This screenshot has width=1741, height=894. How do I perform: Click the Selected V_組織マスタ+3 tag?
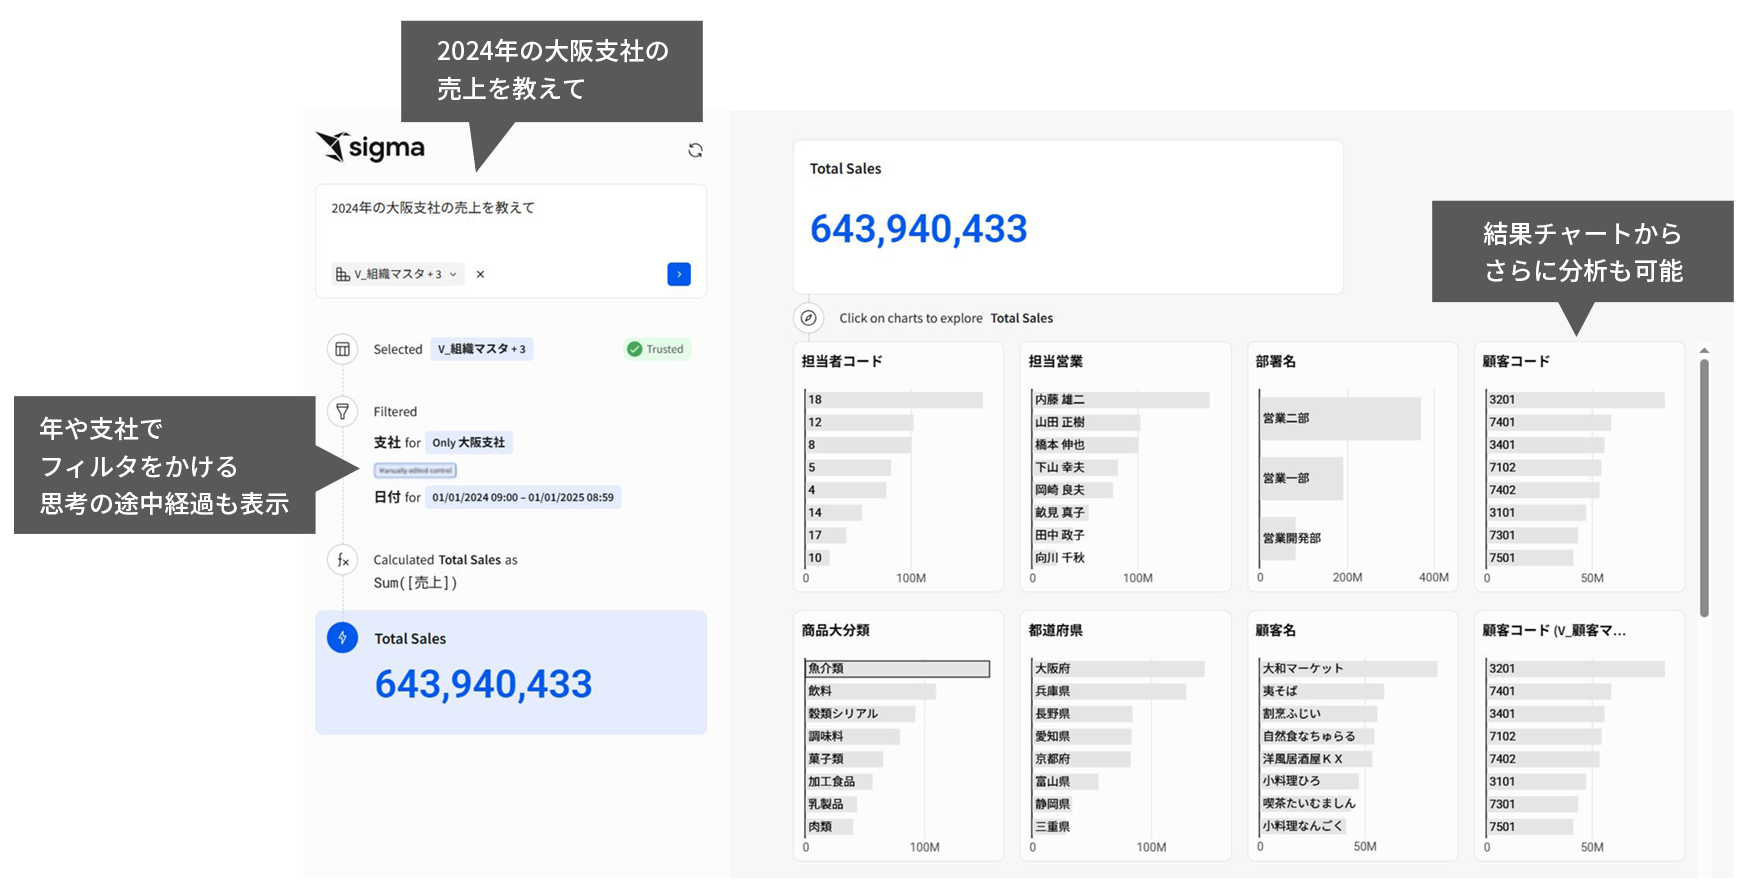click(x=481, y=349)
